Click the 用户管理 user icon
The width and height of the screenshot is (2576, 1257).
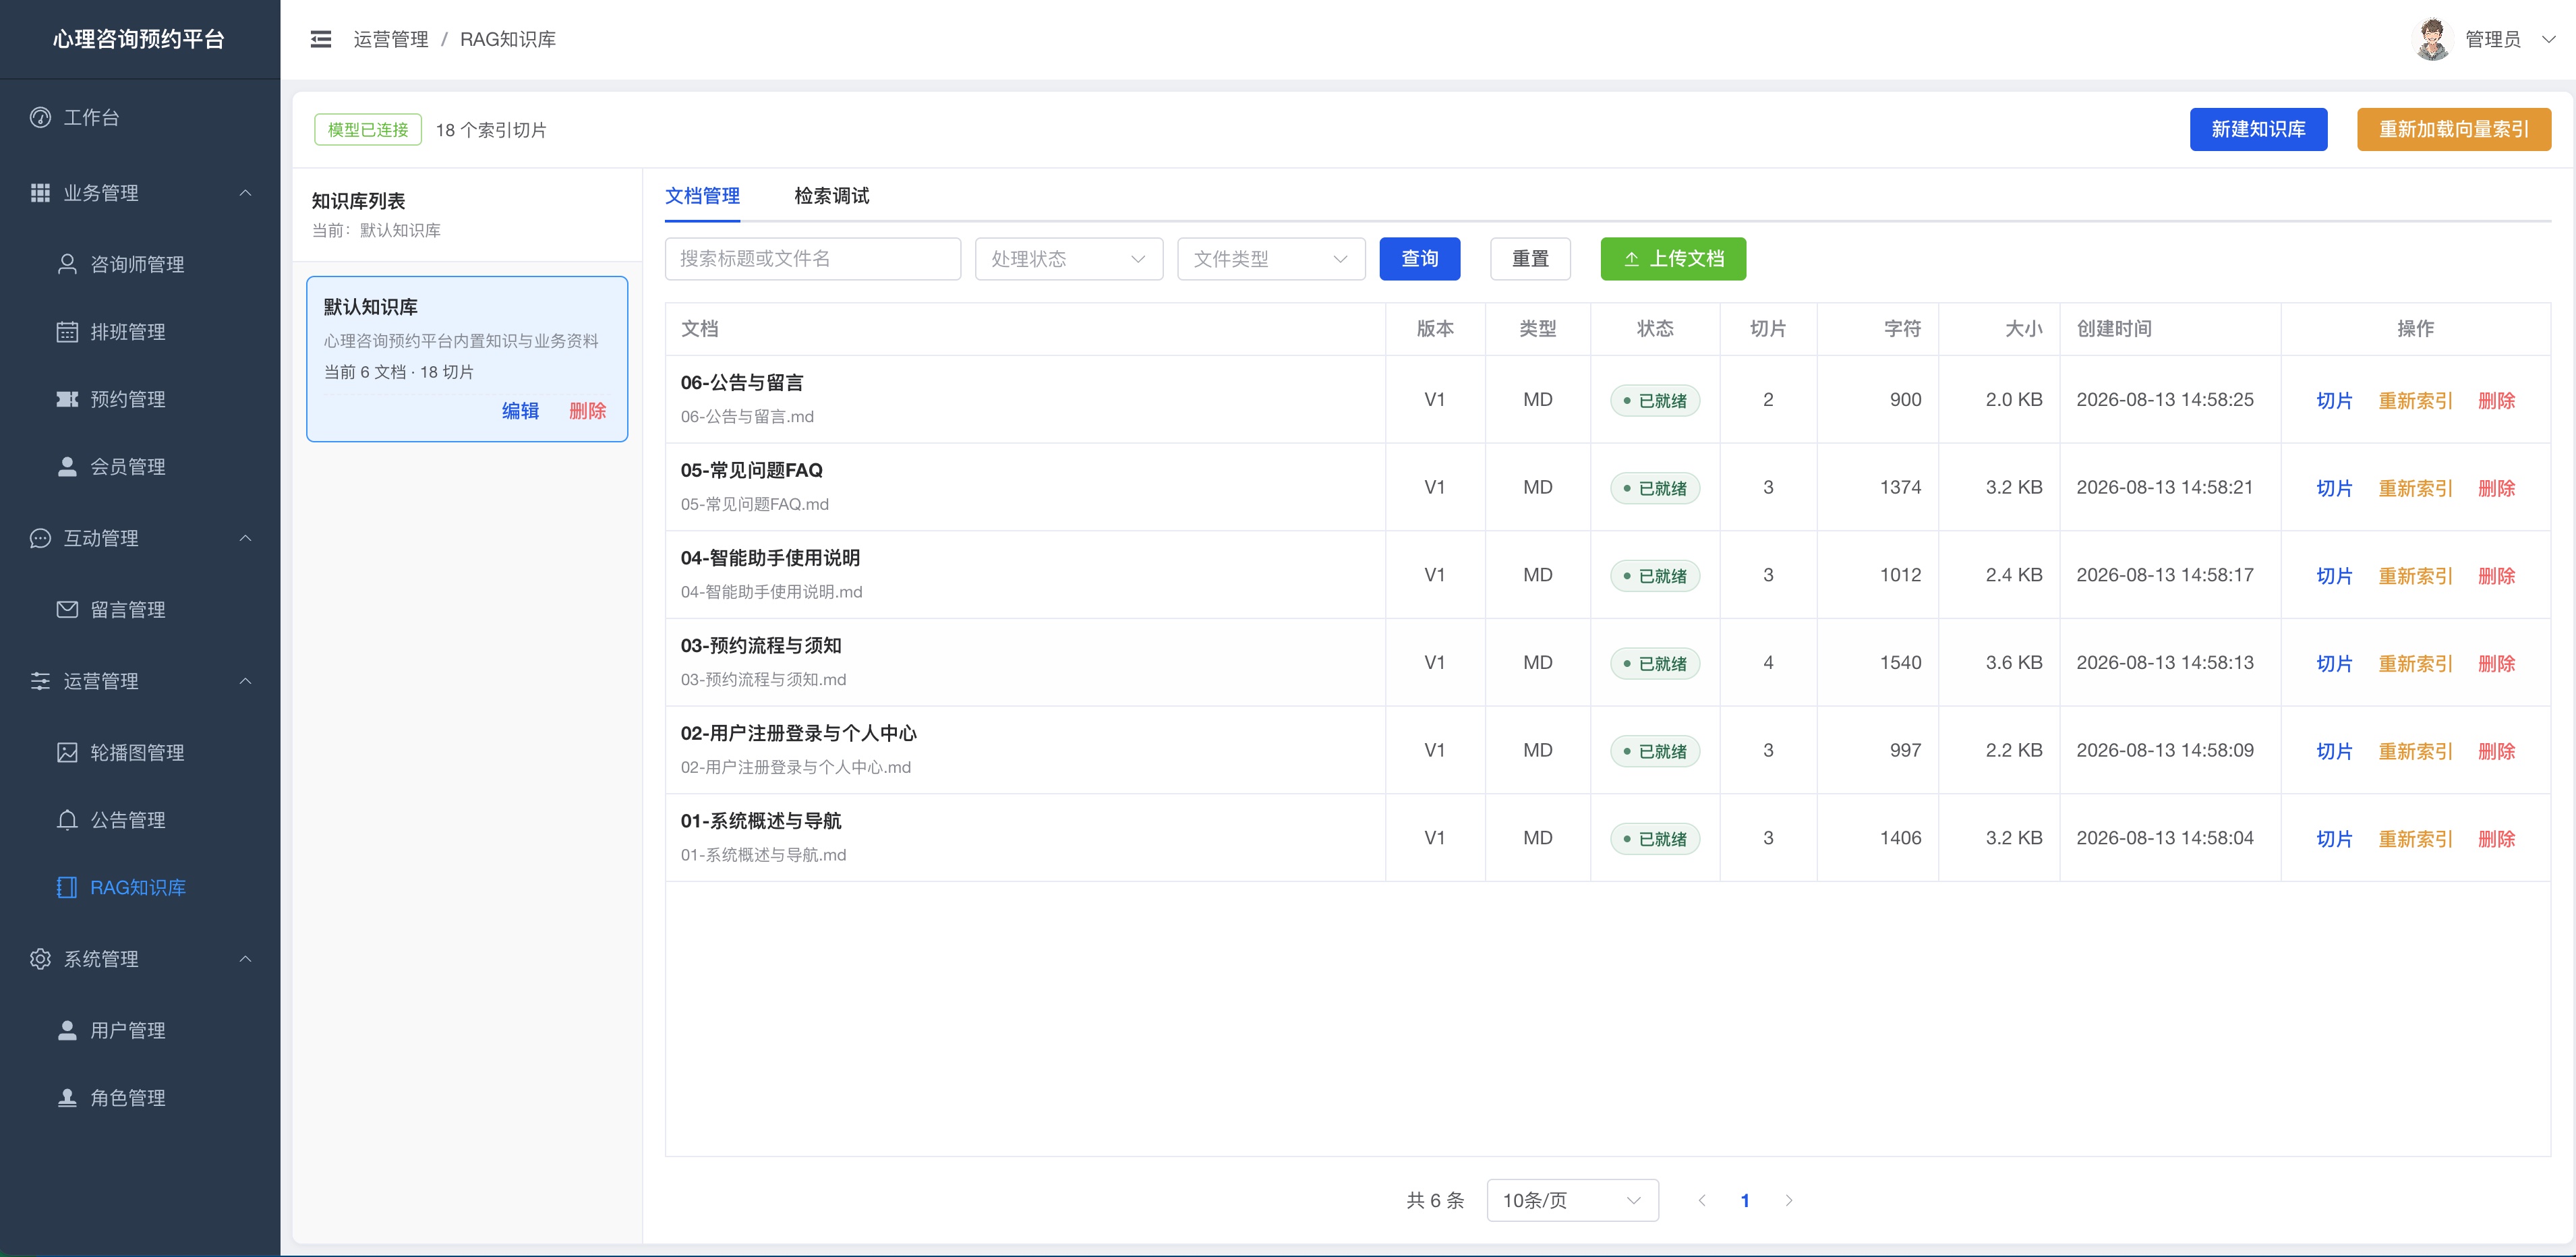(67, 1030)
